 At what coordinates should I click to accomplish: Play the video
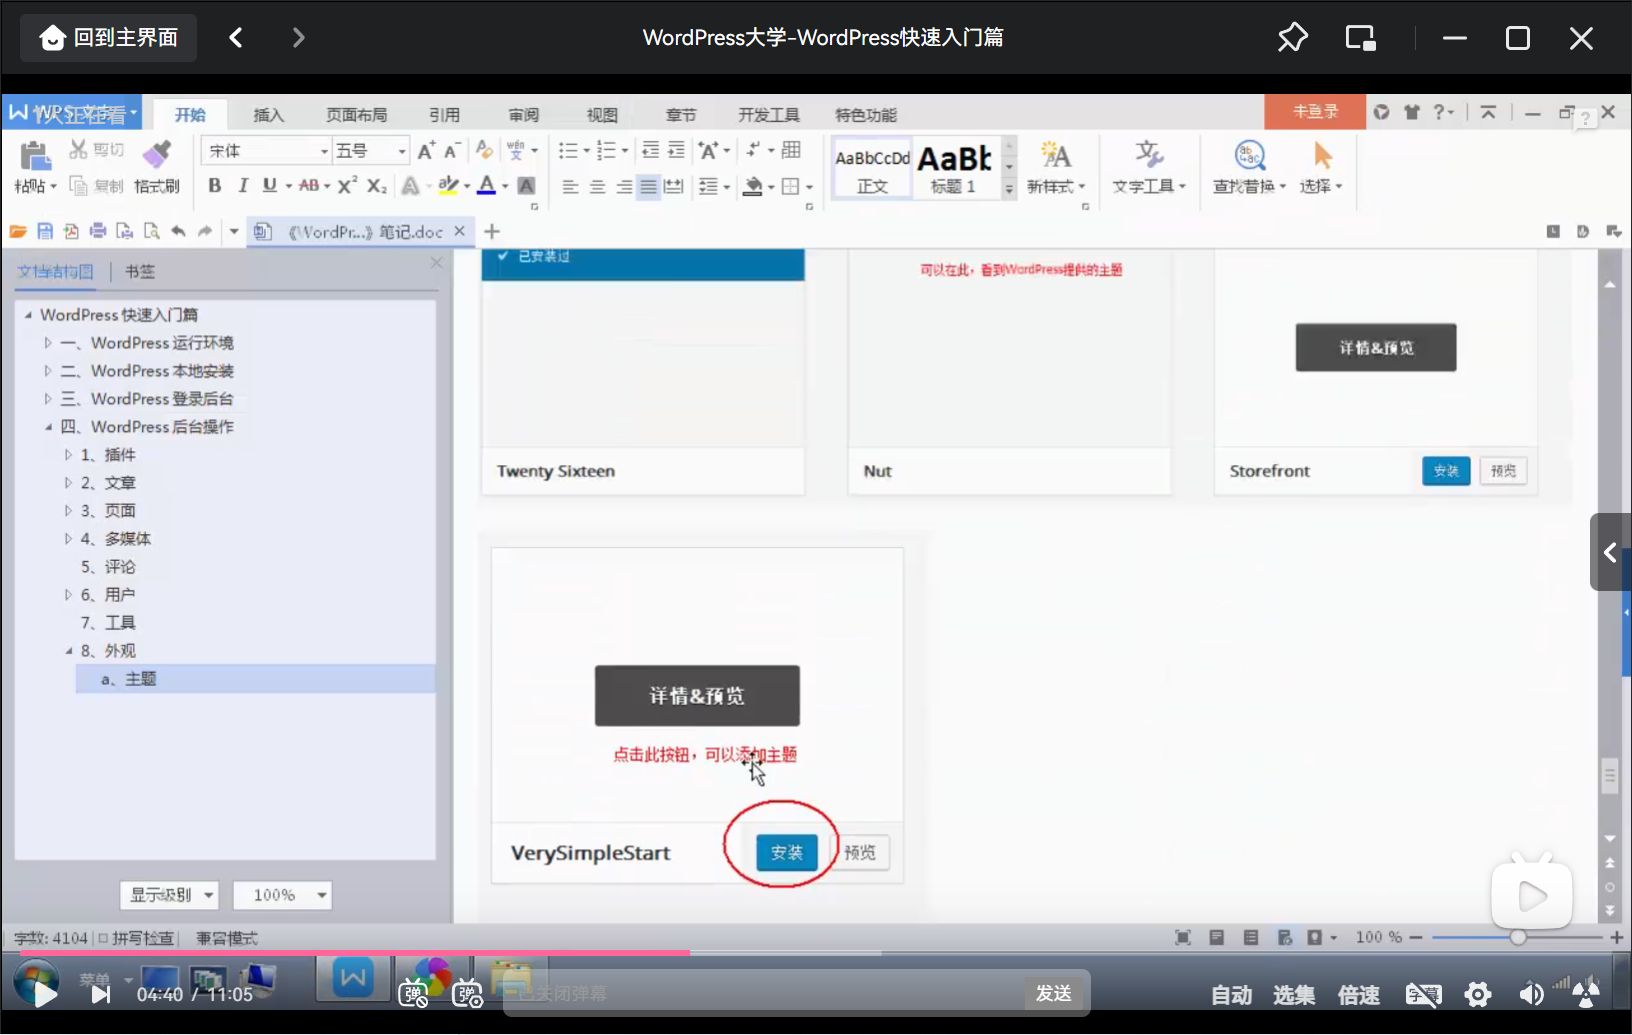43,994
